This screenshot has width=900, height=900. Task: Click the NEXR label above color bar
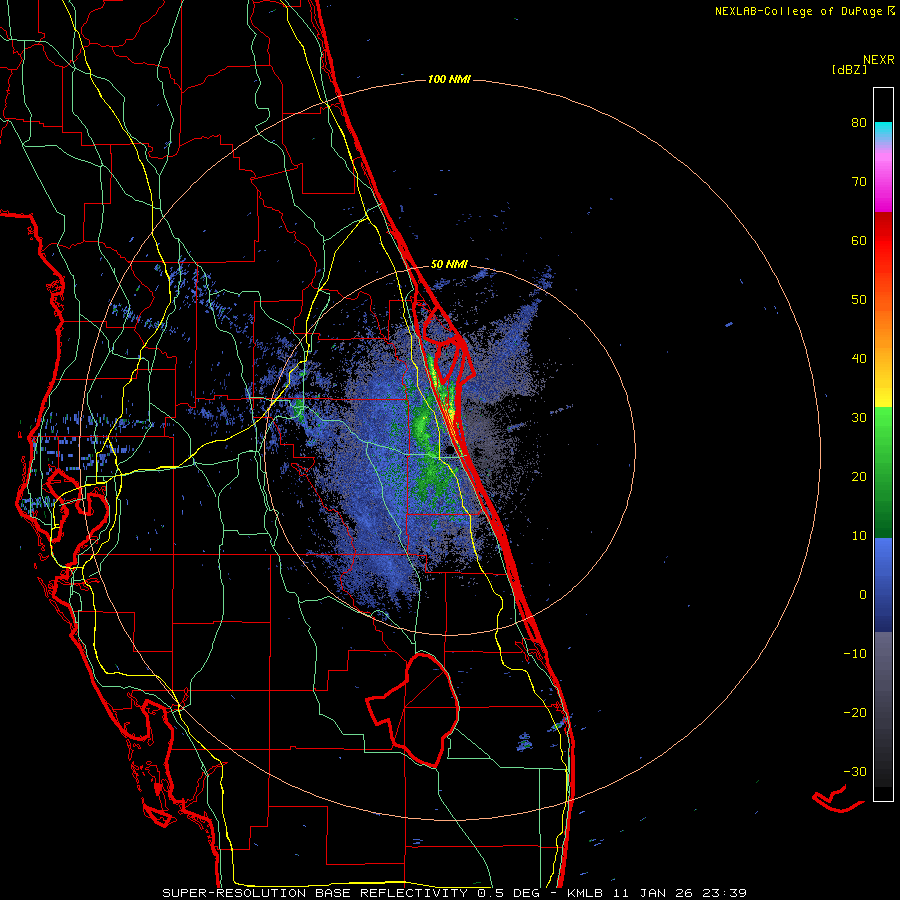pyautogui.click(x=878, y=60)
